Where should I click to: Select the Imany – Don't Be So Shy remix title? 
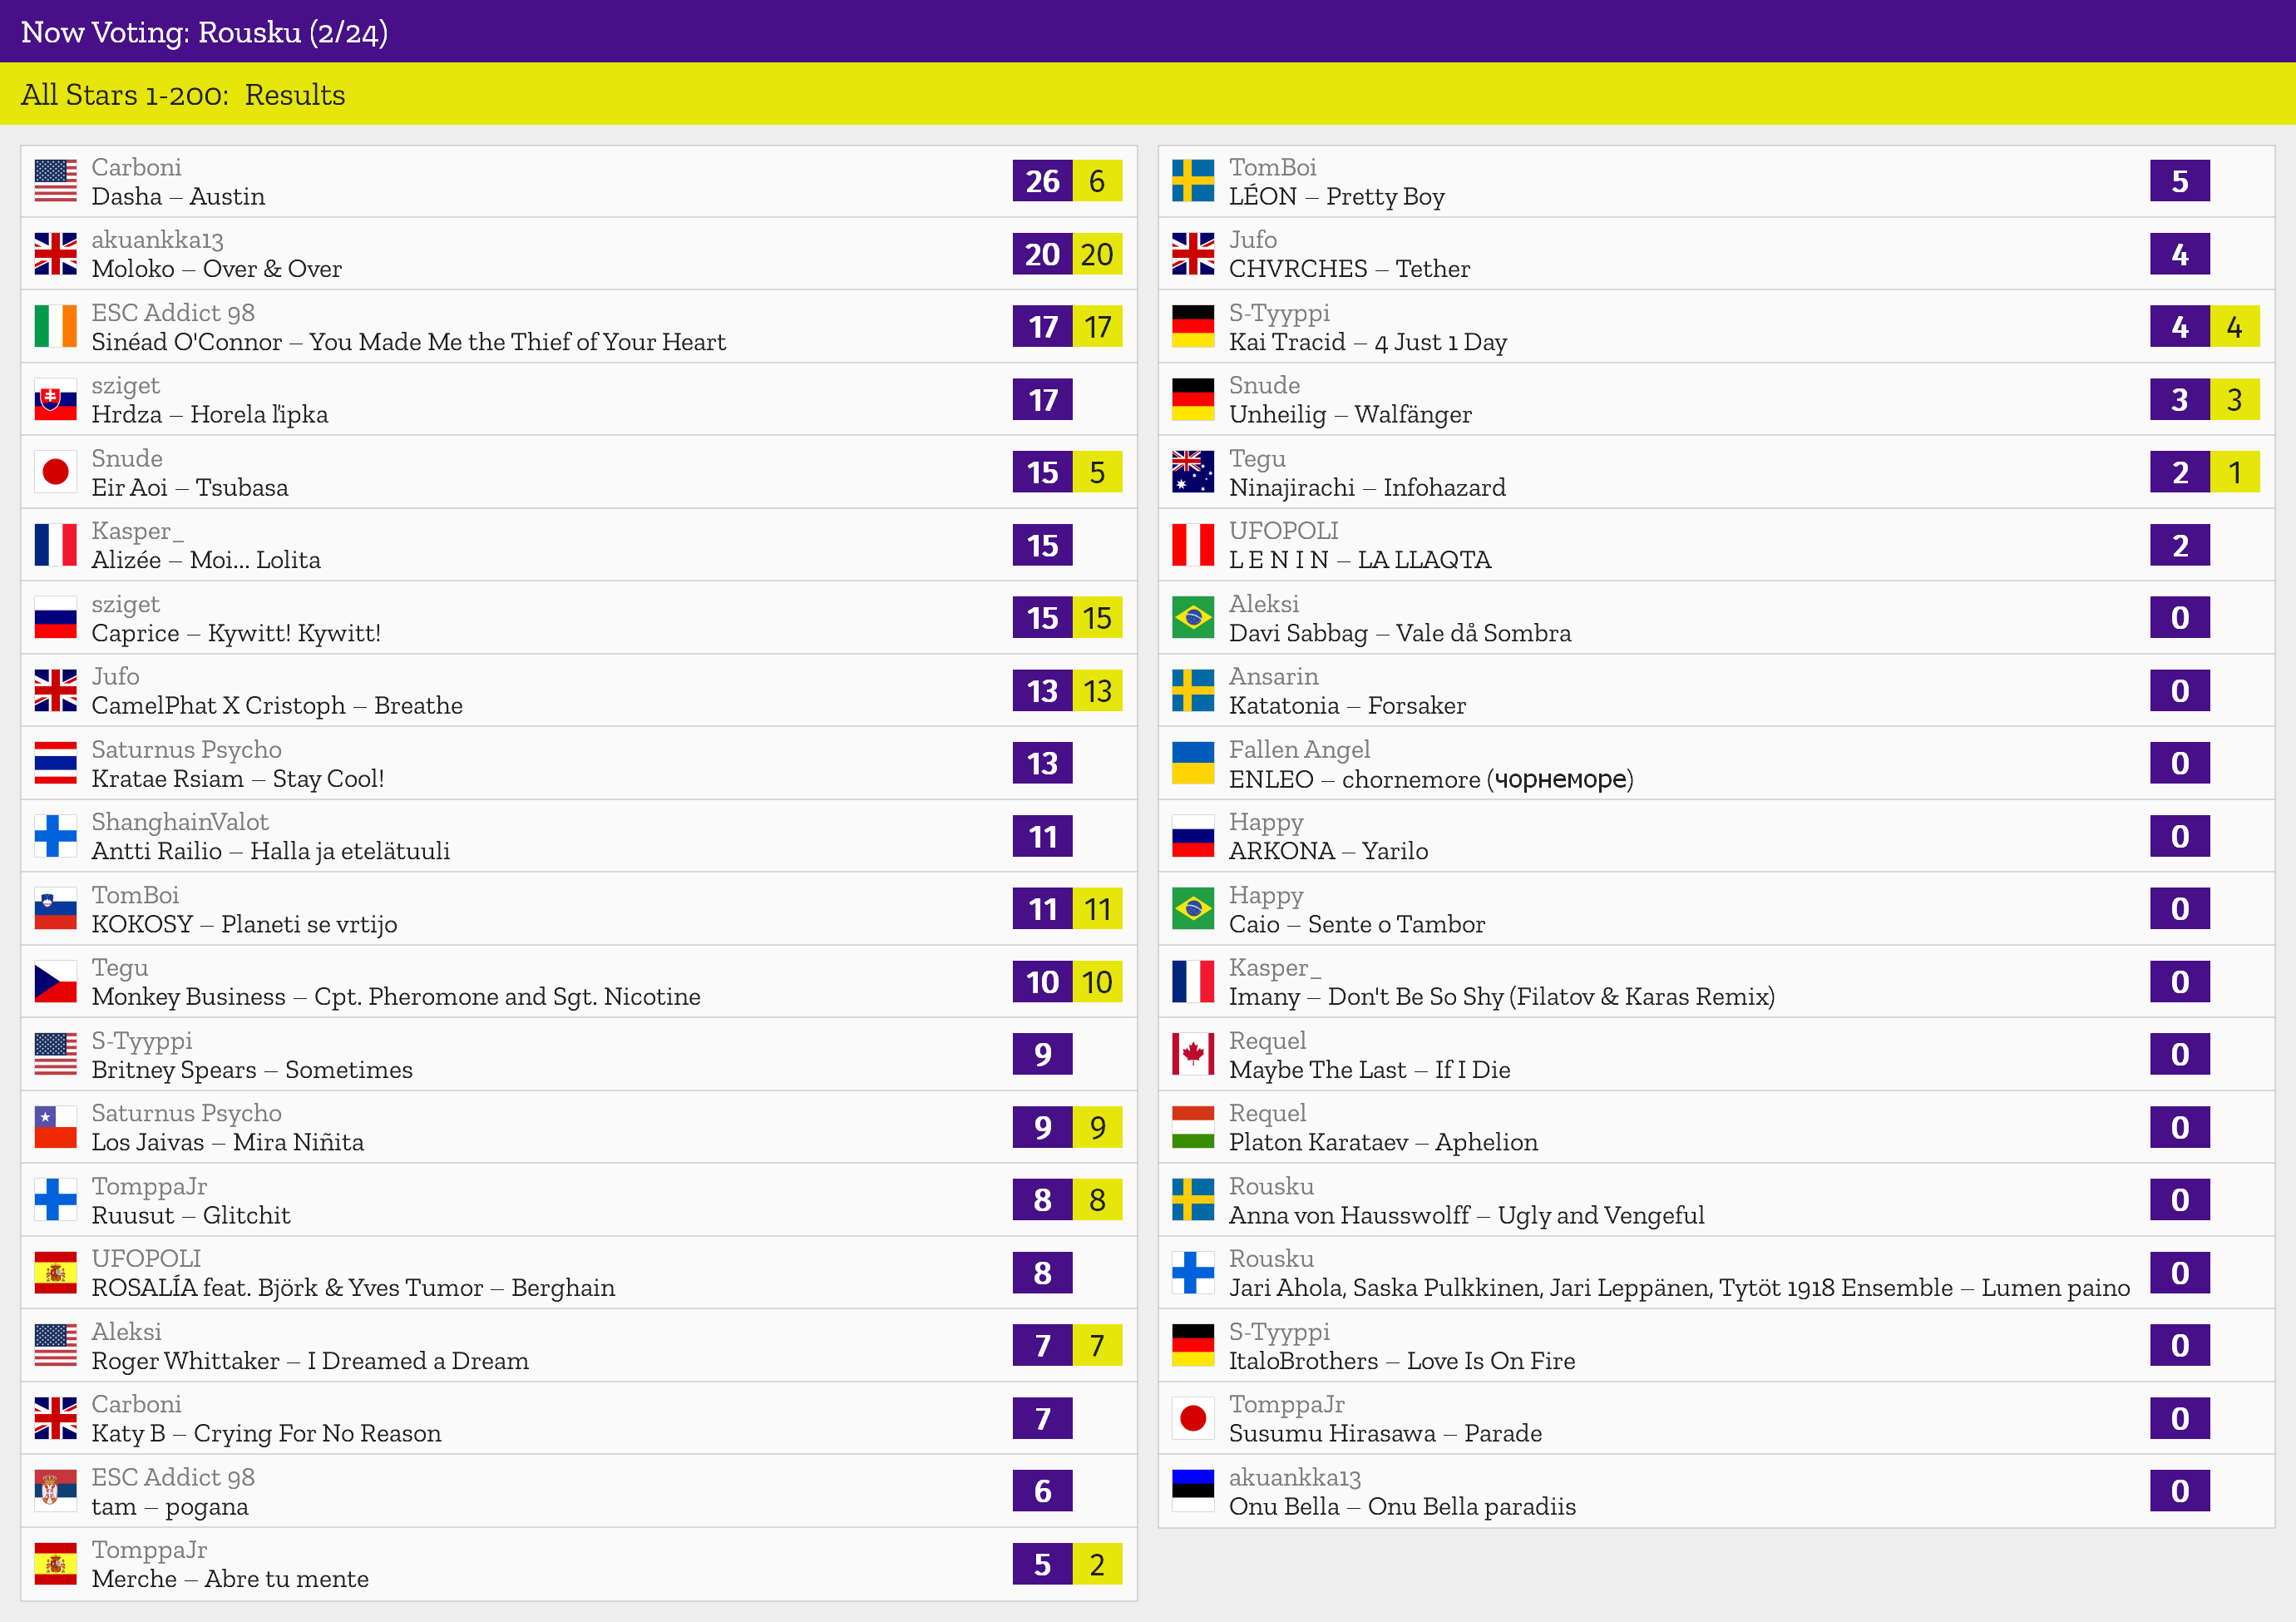click(1502, 997)
